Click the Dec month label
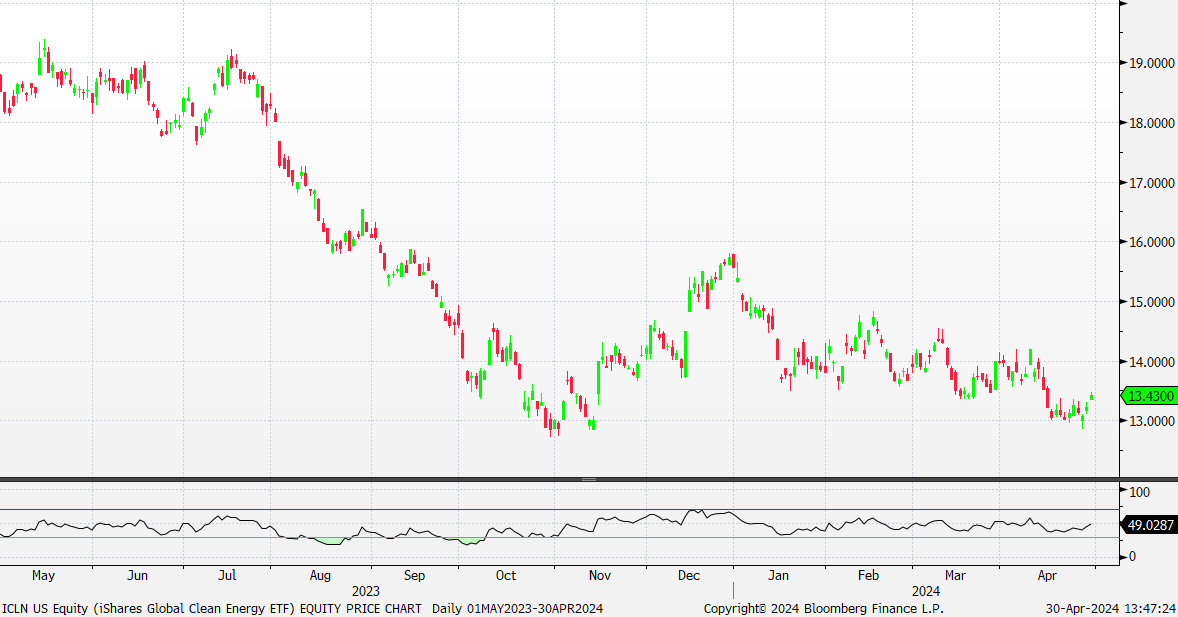1178x617 pixels. point(689,576)
